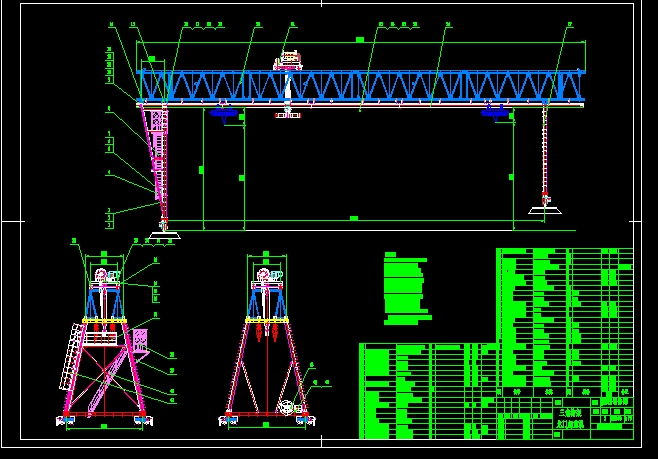Select the inclined ladder in the left side view

click(x=70, y=357)
